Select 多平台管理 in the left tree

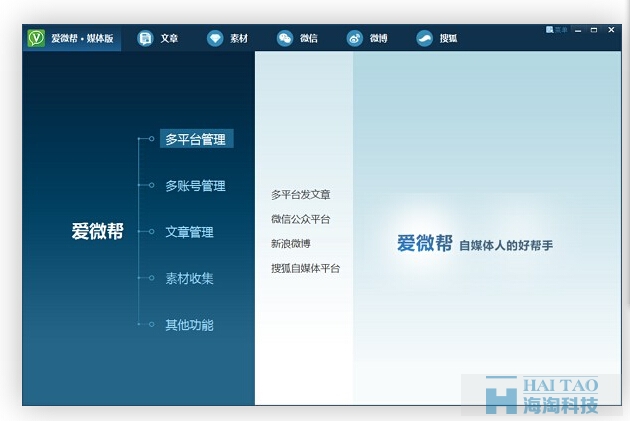tap(196, 139)
